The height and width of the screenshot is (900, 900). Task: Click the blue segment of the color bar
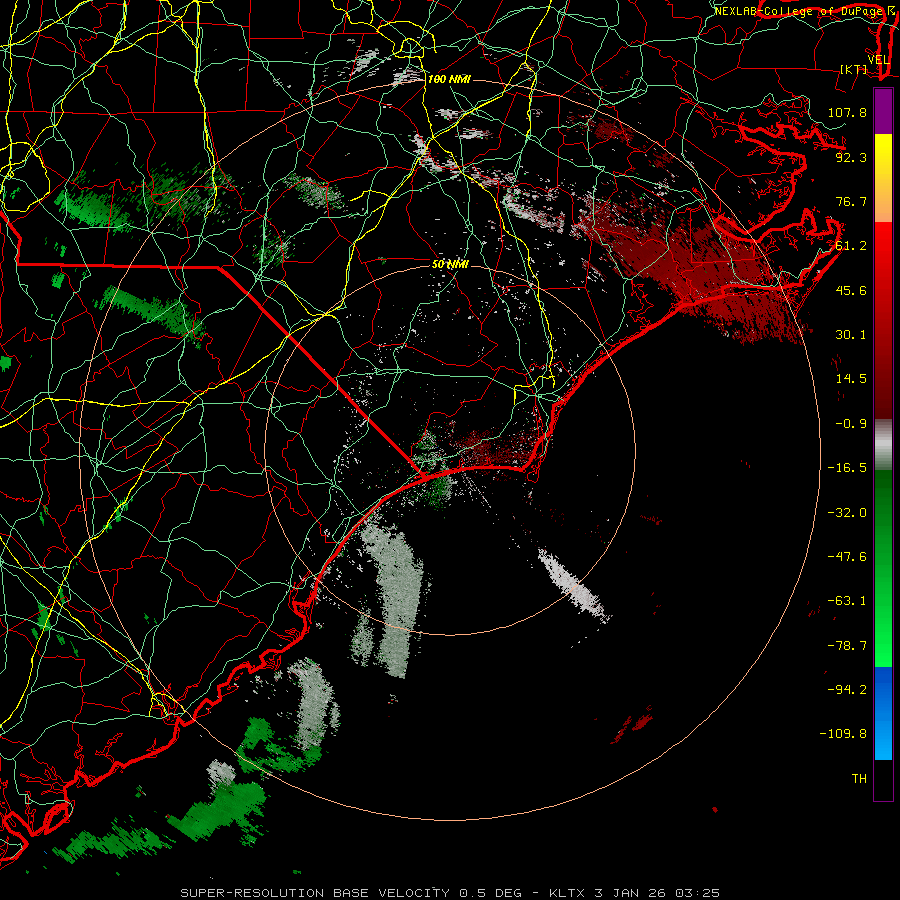[x=883, y=713]
